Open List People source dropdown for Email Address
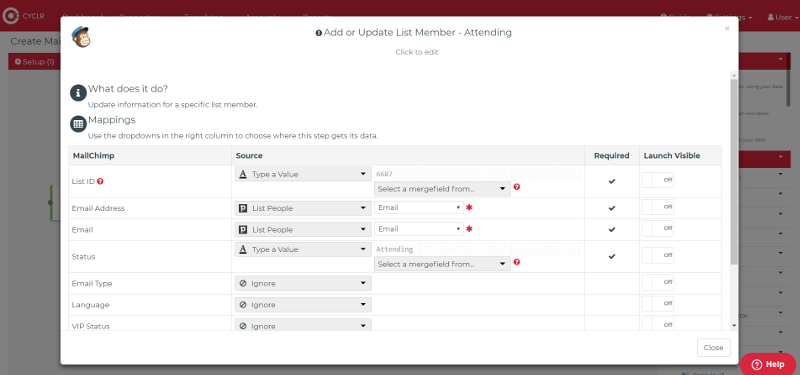This screenshot has width=800, height=375. coord(303,208)
